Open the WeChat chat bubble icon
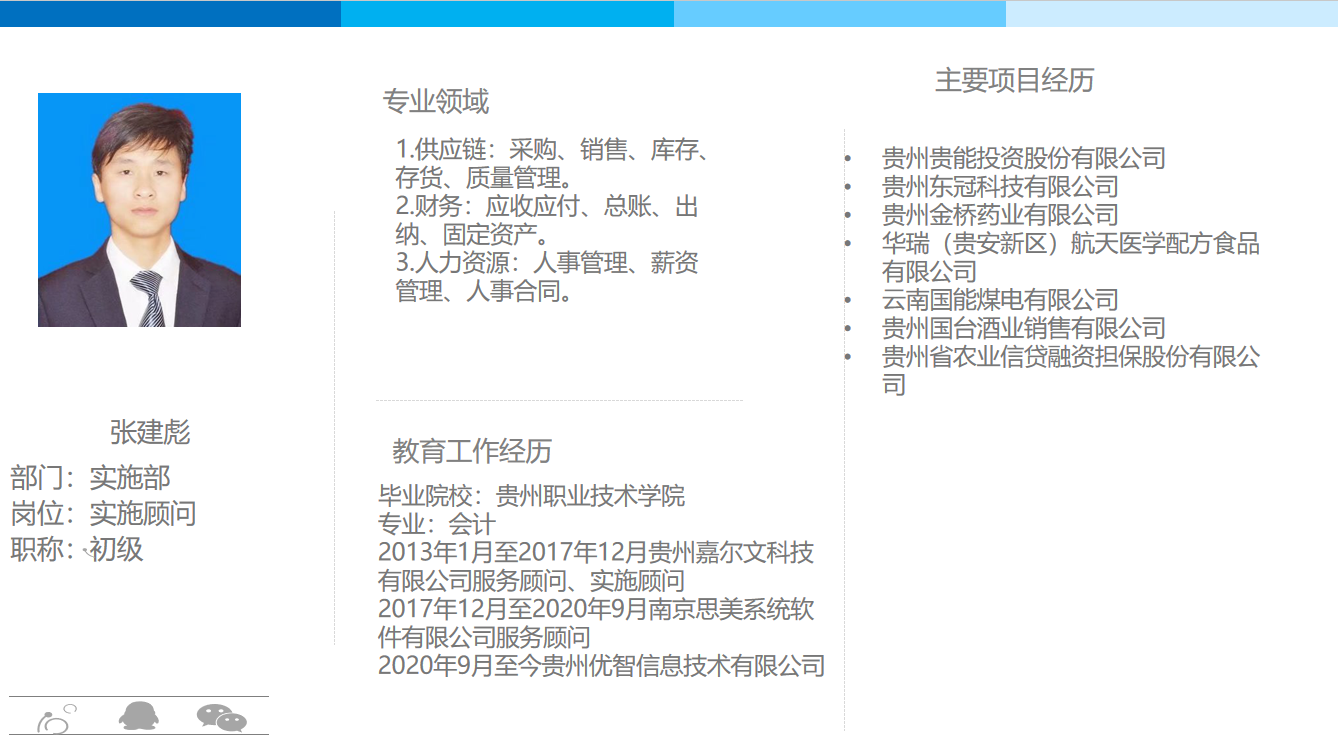The height and width of the screenshot is (753, 1338). coord(221,717)
